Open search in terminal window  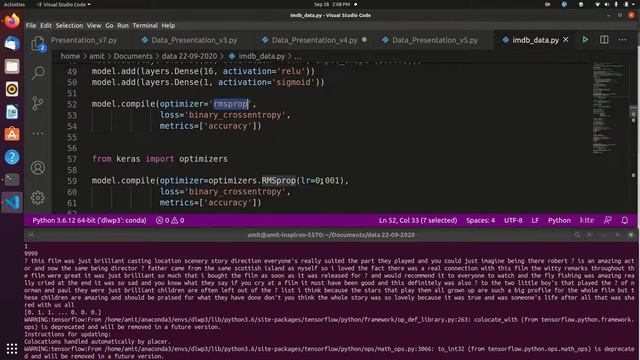click(x=577, y=235)
